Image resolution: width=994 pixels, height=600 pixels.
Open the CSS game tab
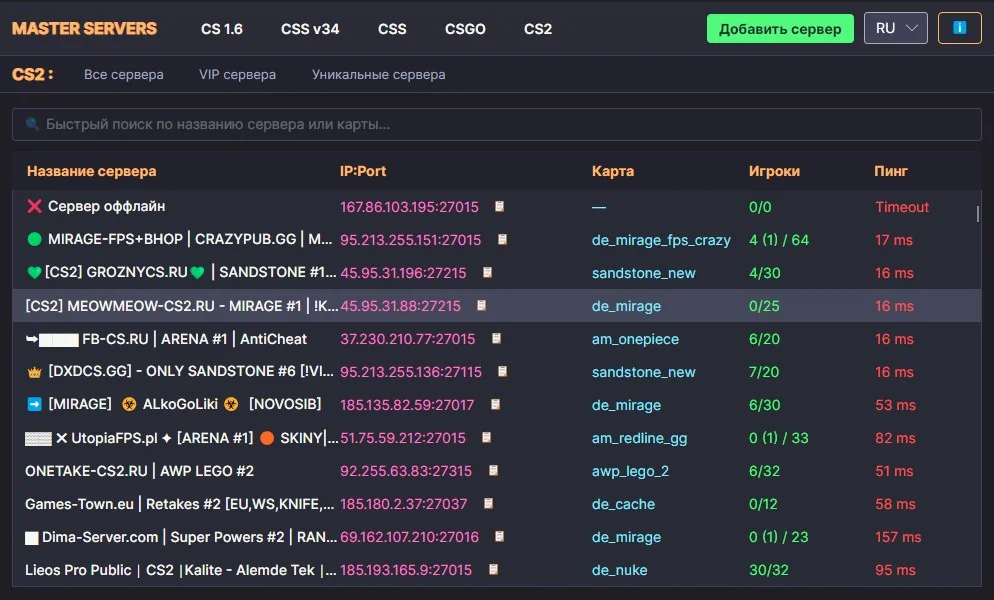[392, 29]
